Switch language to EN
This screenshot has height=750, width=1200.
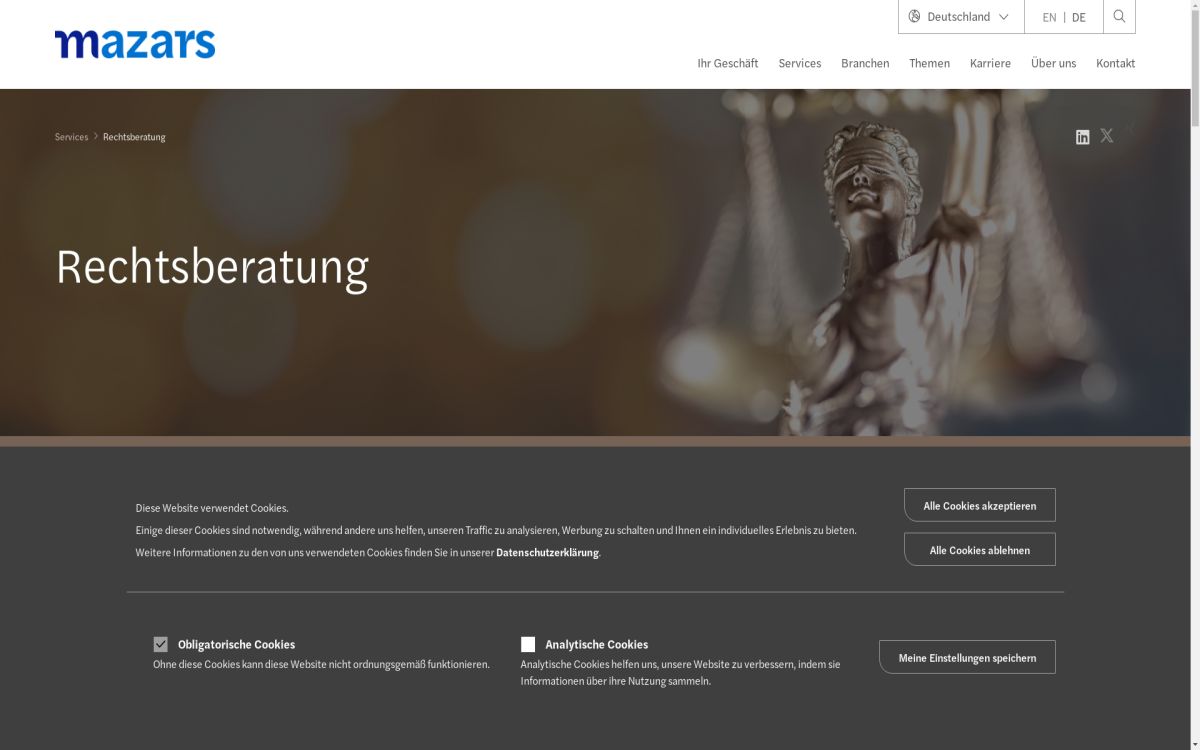click(1049, 17)
